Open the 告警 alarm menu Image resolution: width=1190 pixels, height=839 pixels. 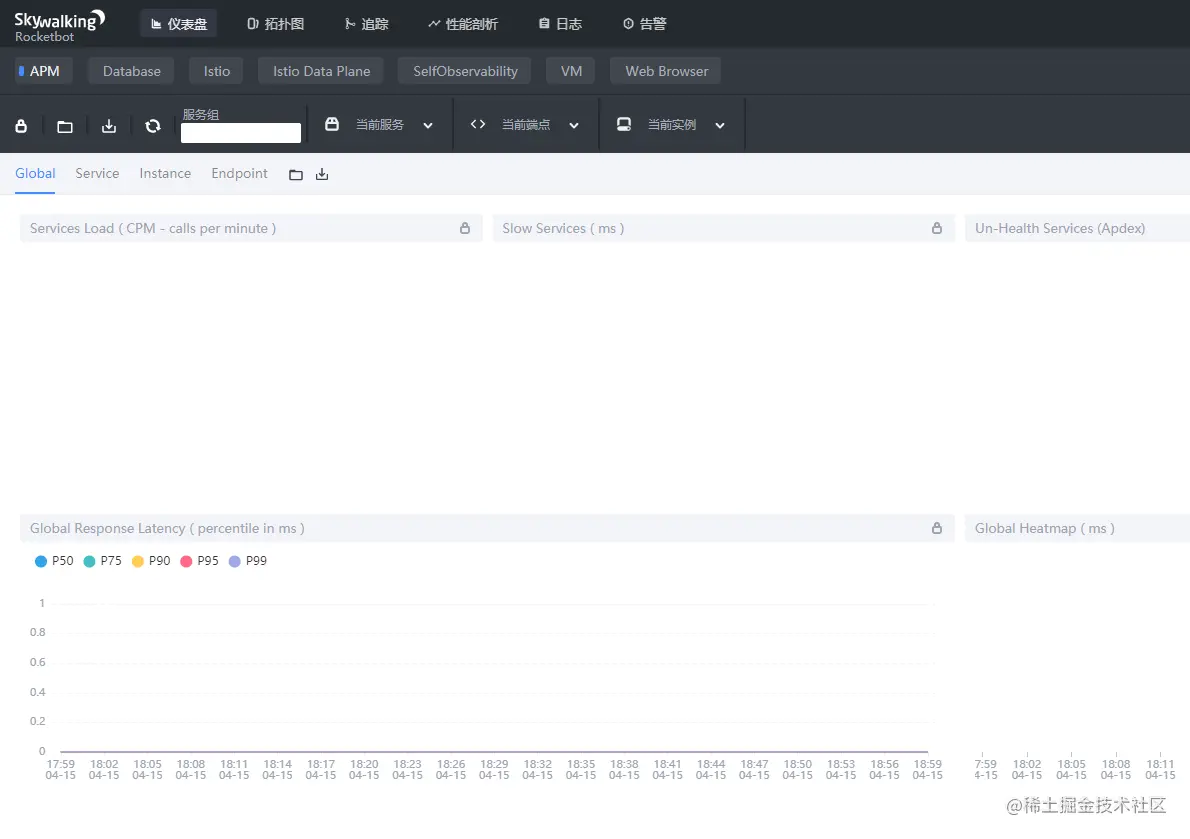click(644, 24)
